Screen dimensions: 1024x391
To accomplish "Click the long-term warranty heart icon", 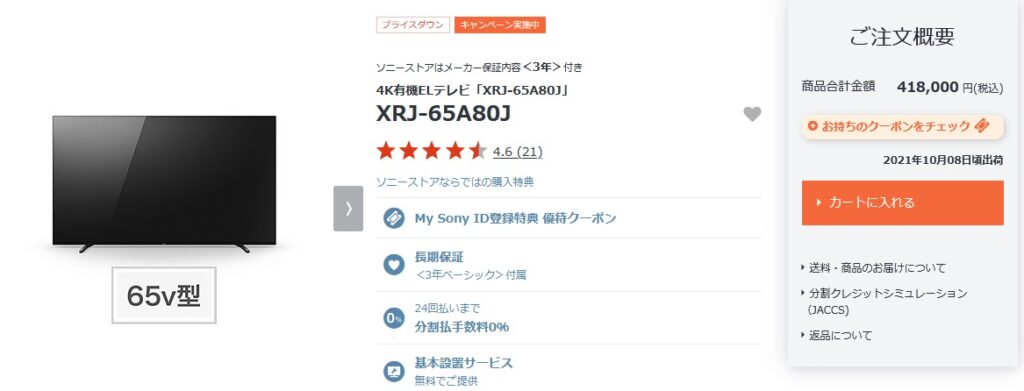I will pyautogui.click(x=394, y=264).
